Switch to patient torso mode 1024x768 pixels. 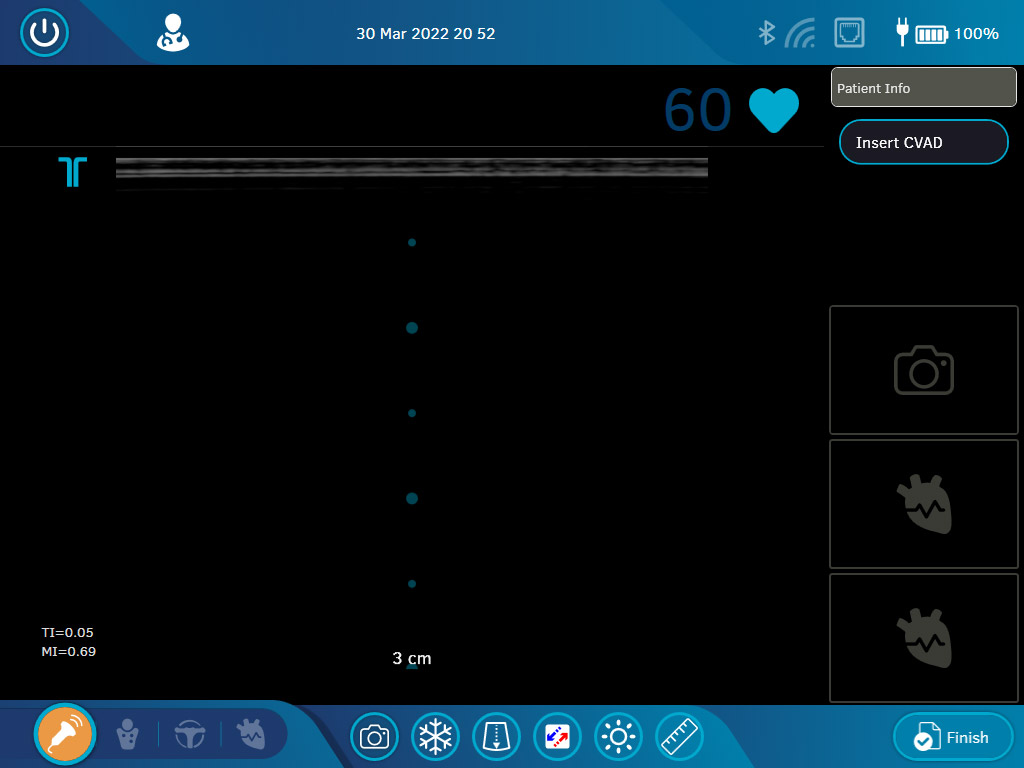(128, 735)
